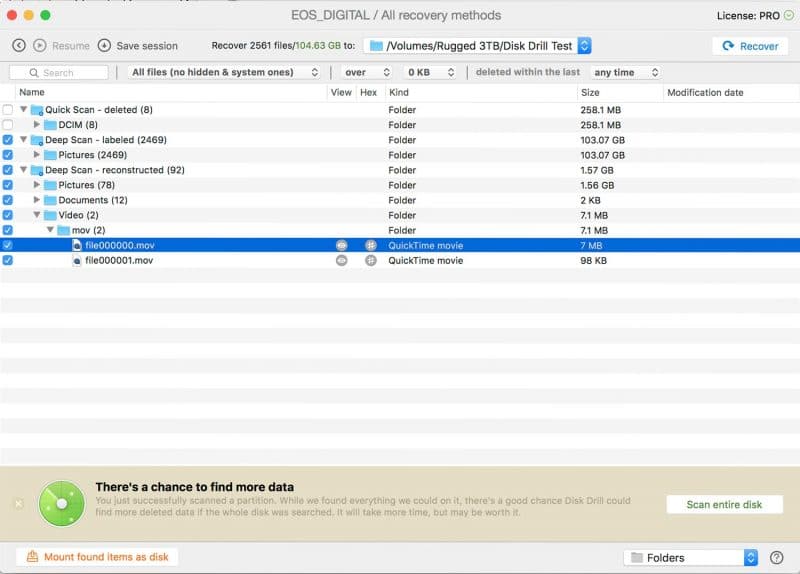The image size is (800, 574).
Task: Expand the Pictures (78) folder
Action: tap(37, 184)
